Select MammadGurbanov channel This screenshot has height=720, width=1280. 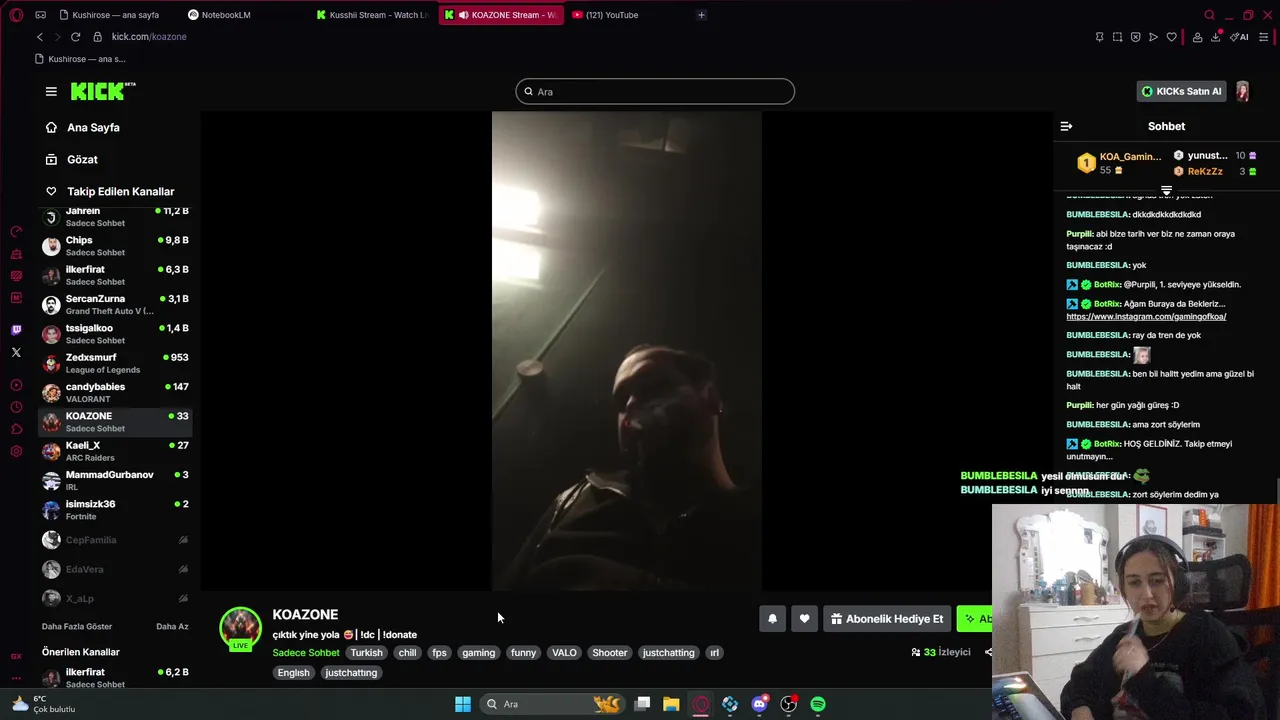pos(115,480)
